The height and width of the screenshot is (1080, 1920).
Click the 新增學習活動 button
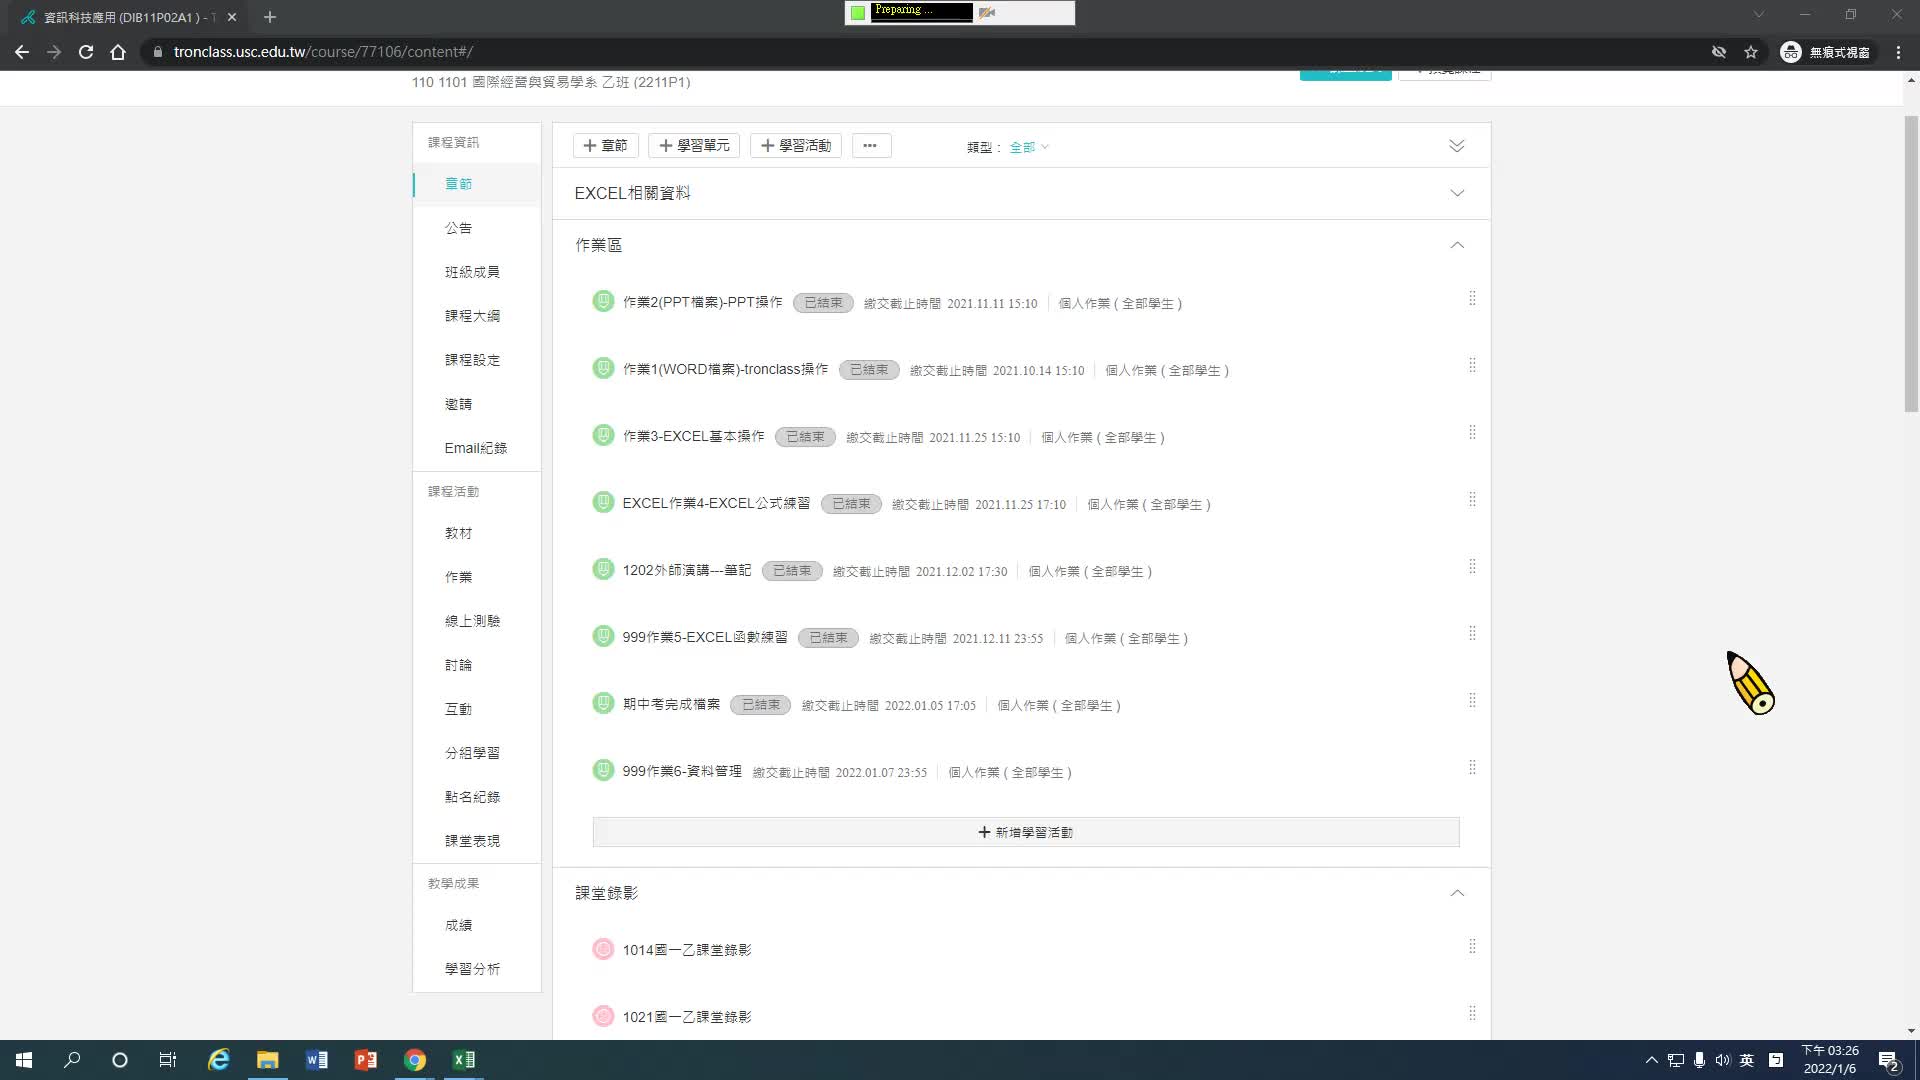click(1025, 832)
